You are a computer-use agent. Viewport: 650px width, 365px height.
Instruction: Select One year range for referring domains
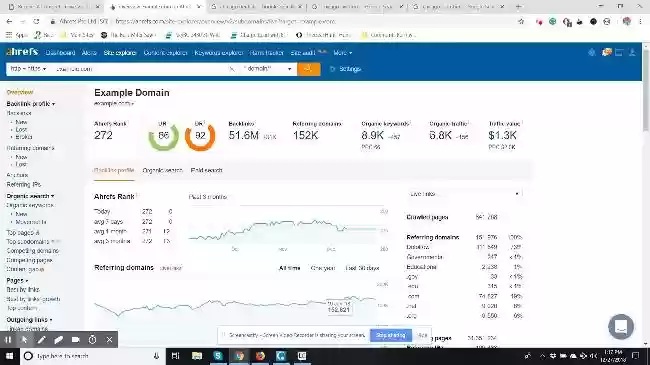coord(323,268)
